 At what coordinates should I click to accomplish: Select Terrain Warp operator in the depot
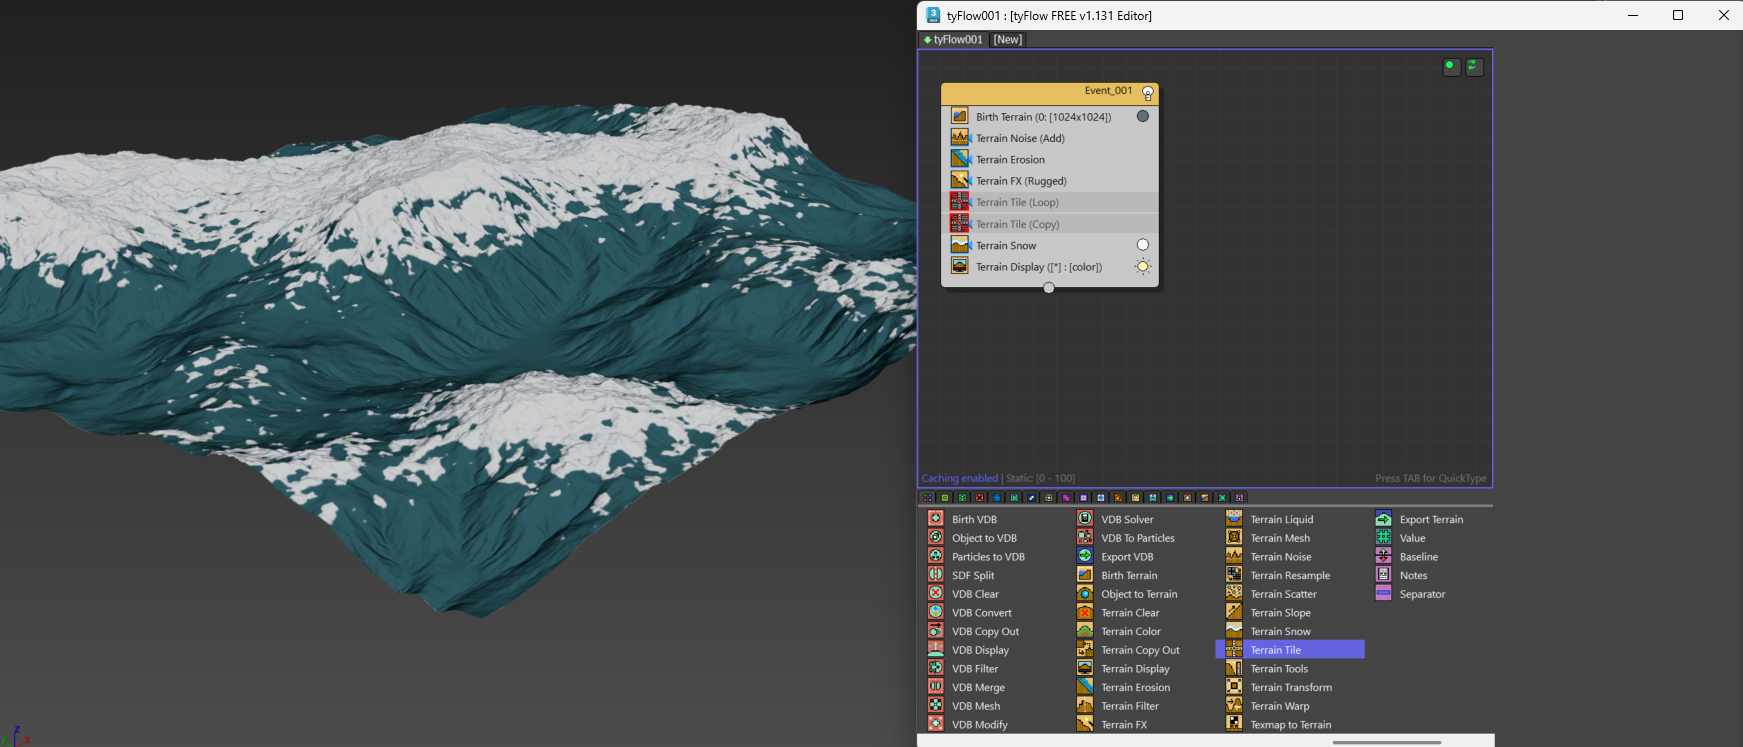1279,706
